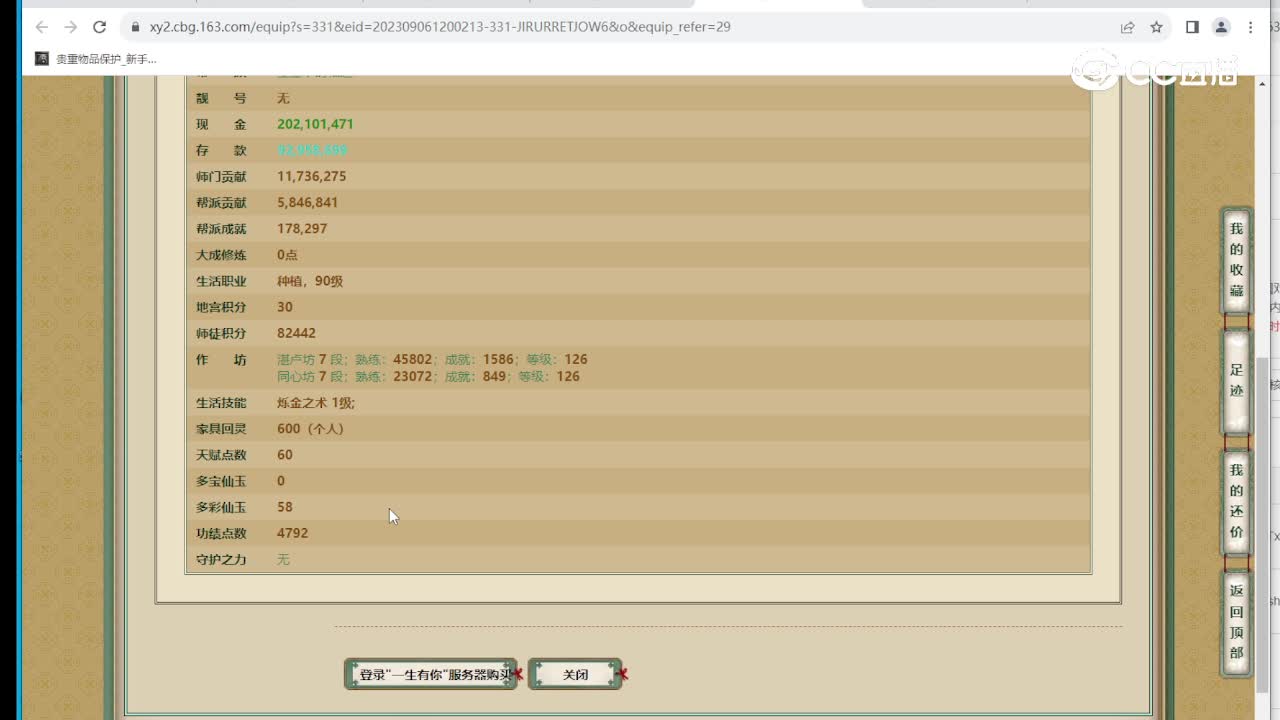This screenshot has width=1280, height=720.
Task: Select 多宝仙玉 value 0
Action: pos(281,481)
